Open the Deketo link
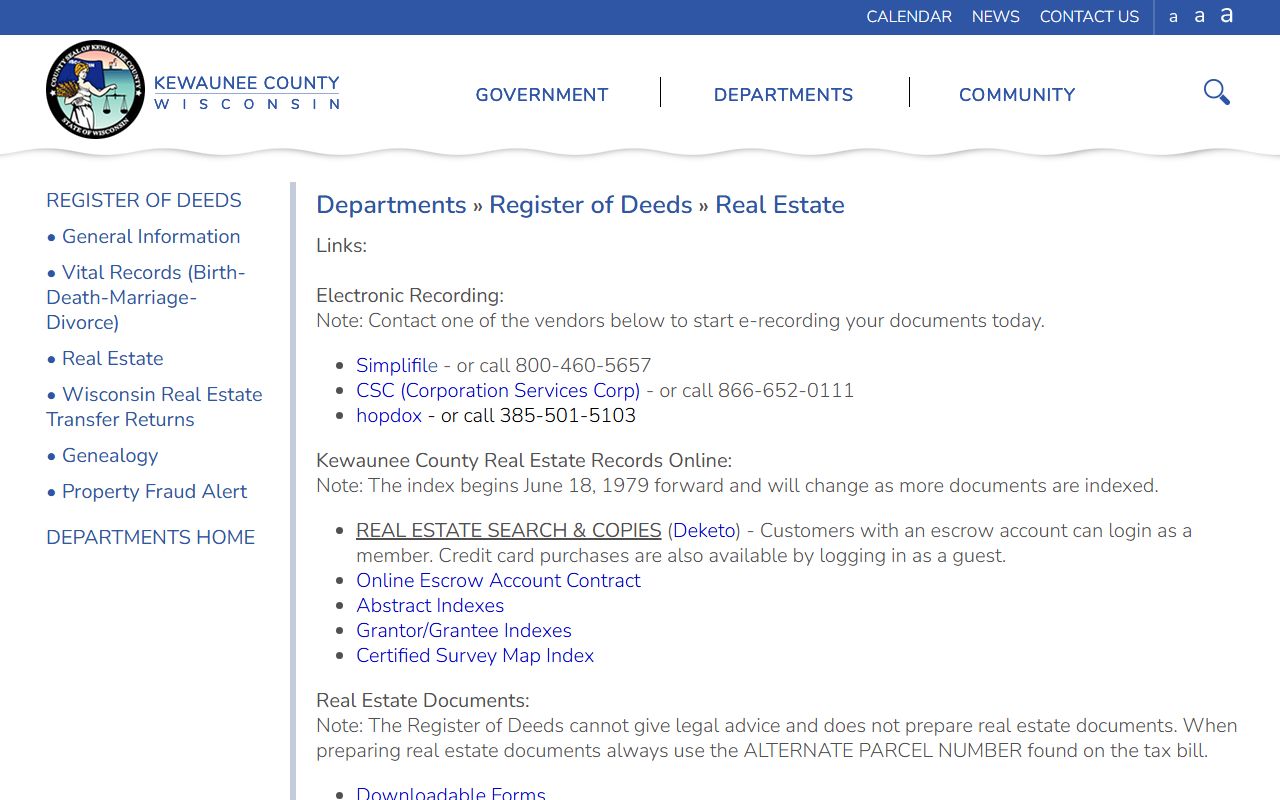1280x800 pixels. (x=705, y=530)
